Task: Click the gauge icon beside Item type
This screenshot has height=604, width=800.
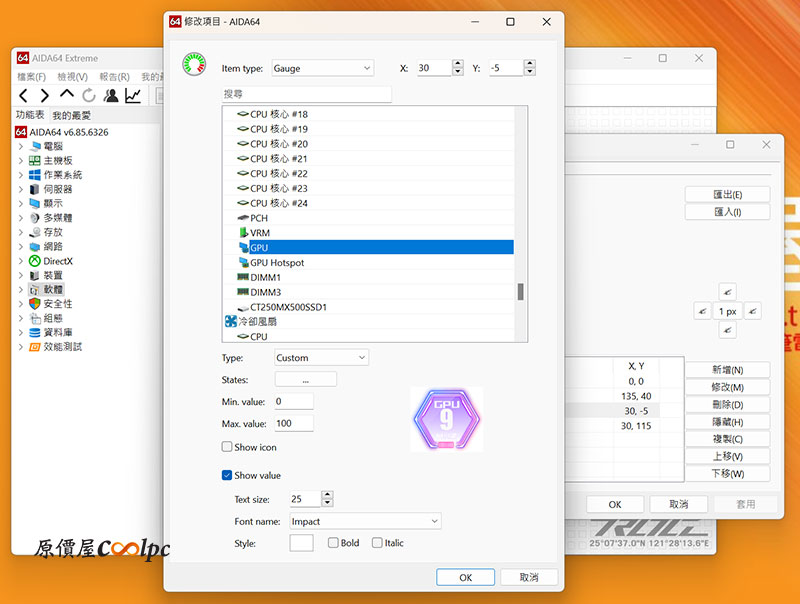Action: [x=194, y=64]
